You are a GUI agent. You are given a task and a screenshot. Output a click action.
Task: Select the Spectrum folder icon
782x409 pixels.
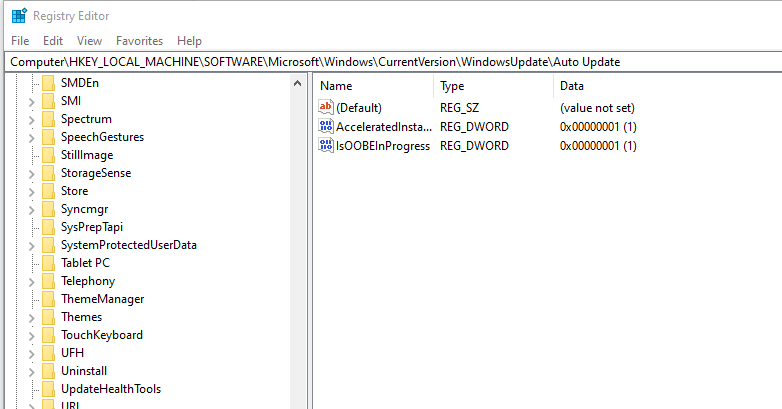coord(48,119)
